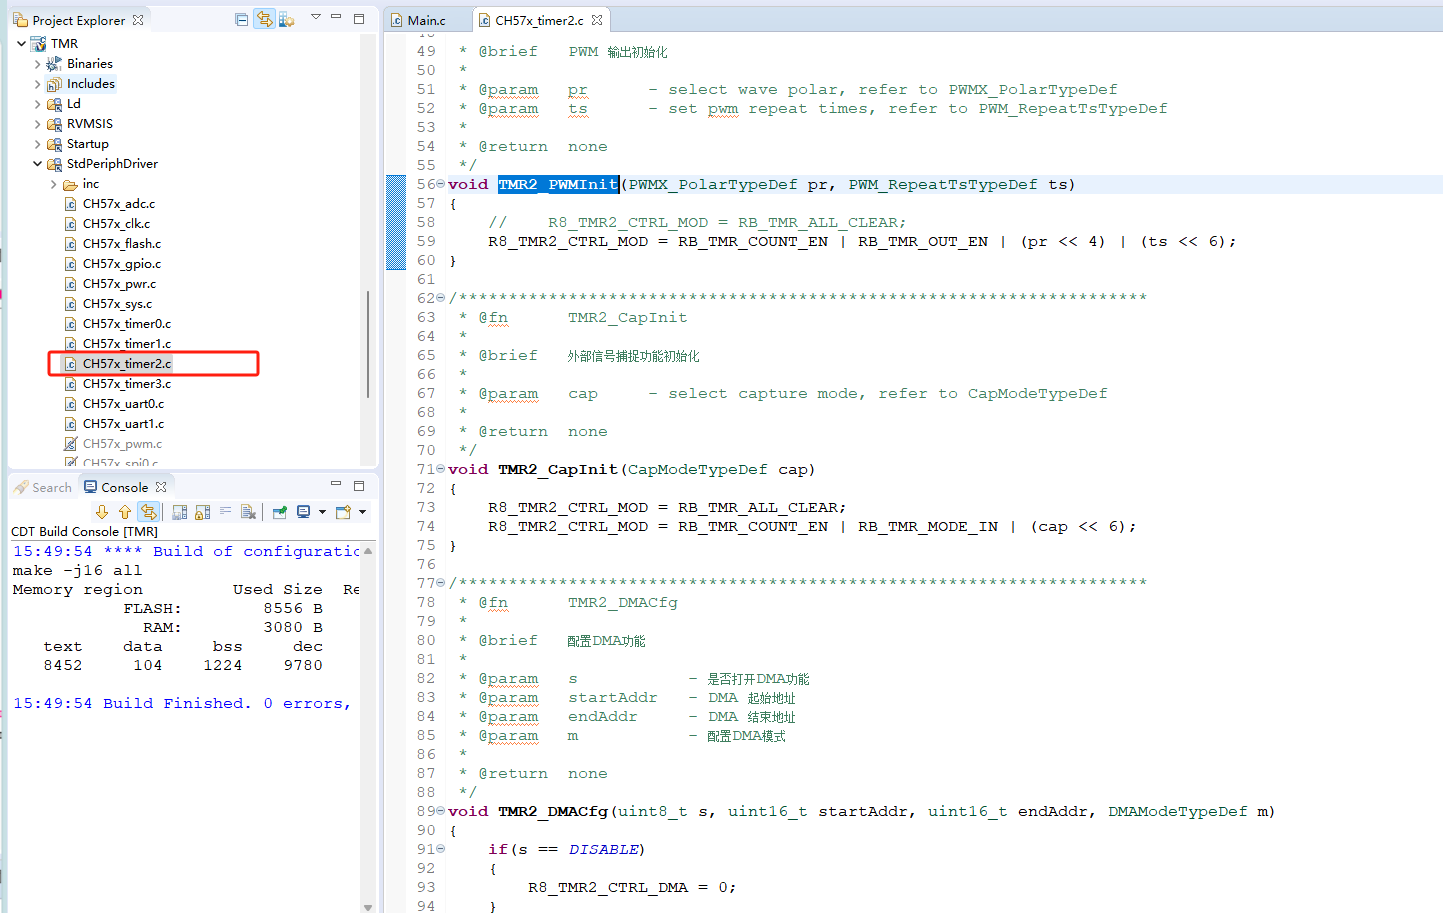The image size is (1443, 913).
Task: Collapse the TMR project node
Action: click(22, 44)
